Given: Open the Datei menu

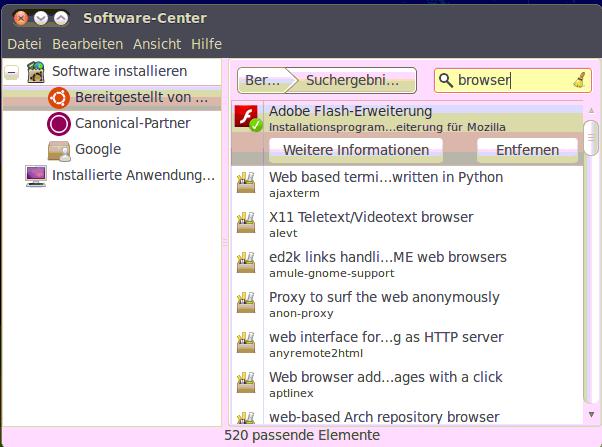Looking at the screenshot, I should (24, 44).
